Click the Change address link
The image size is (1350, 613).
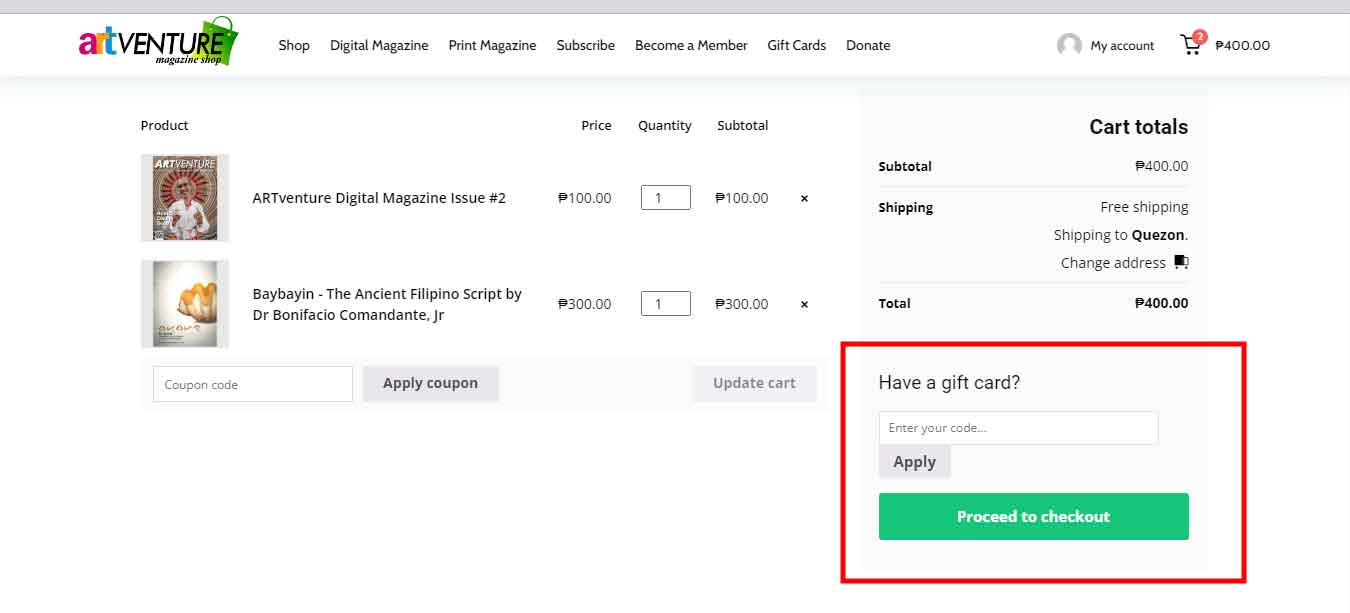pyautogui.click(x=1113, y=262)
